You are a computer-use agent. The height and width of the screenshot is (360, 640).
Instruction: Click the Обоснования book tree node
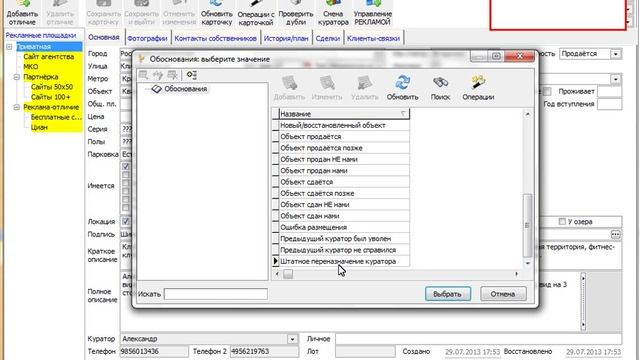coord(180,89)
